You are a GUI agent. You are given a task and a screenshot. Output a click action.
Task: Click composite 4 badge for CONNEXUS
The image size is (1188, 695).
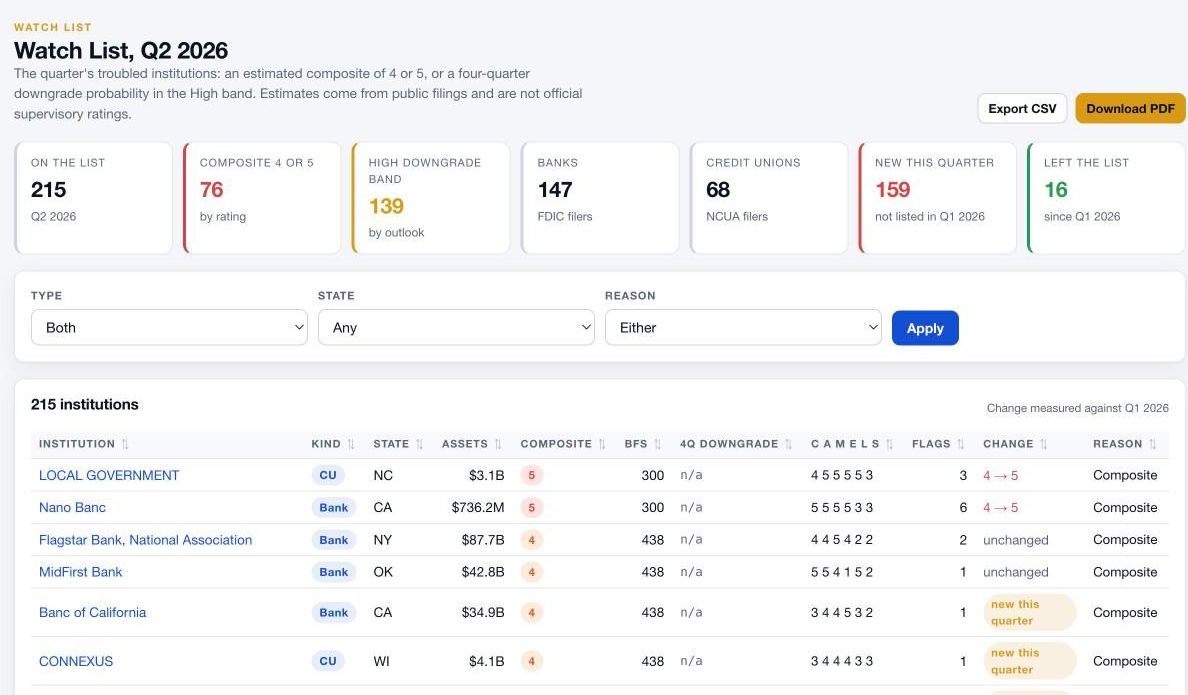531,661
